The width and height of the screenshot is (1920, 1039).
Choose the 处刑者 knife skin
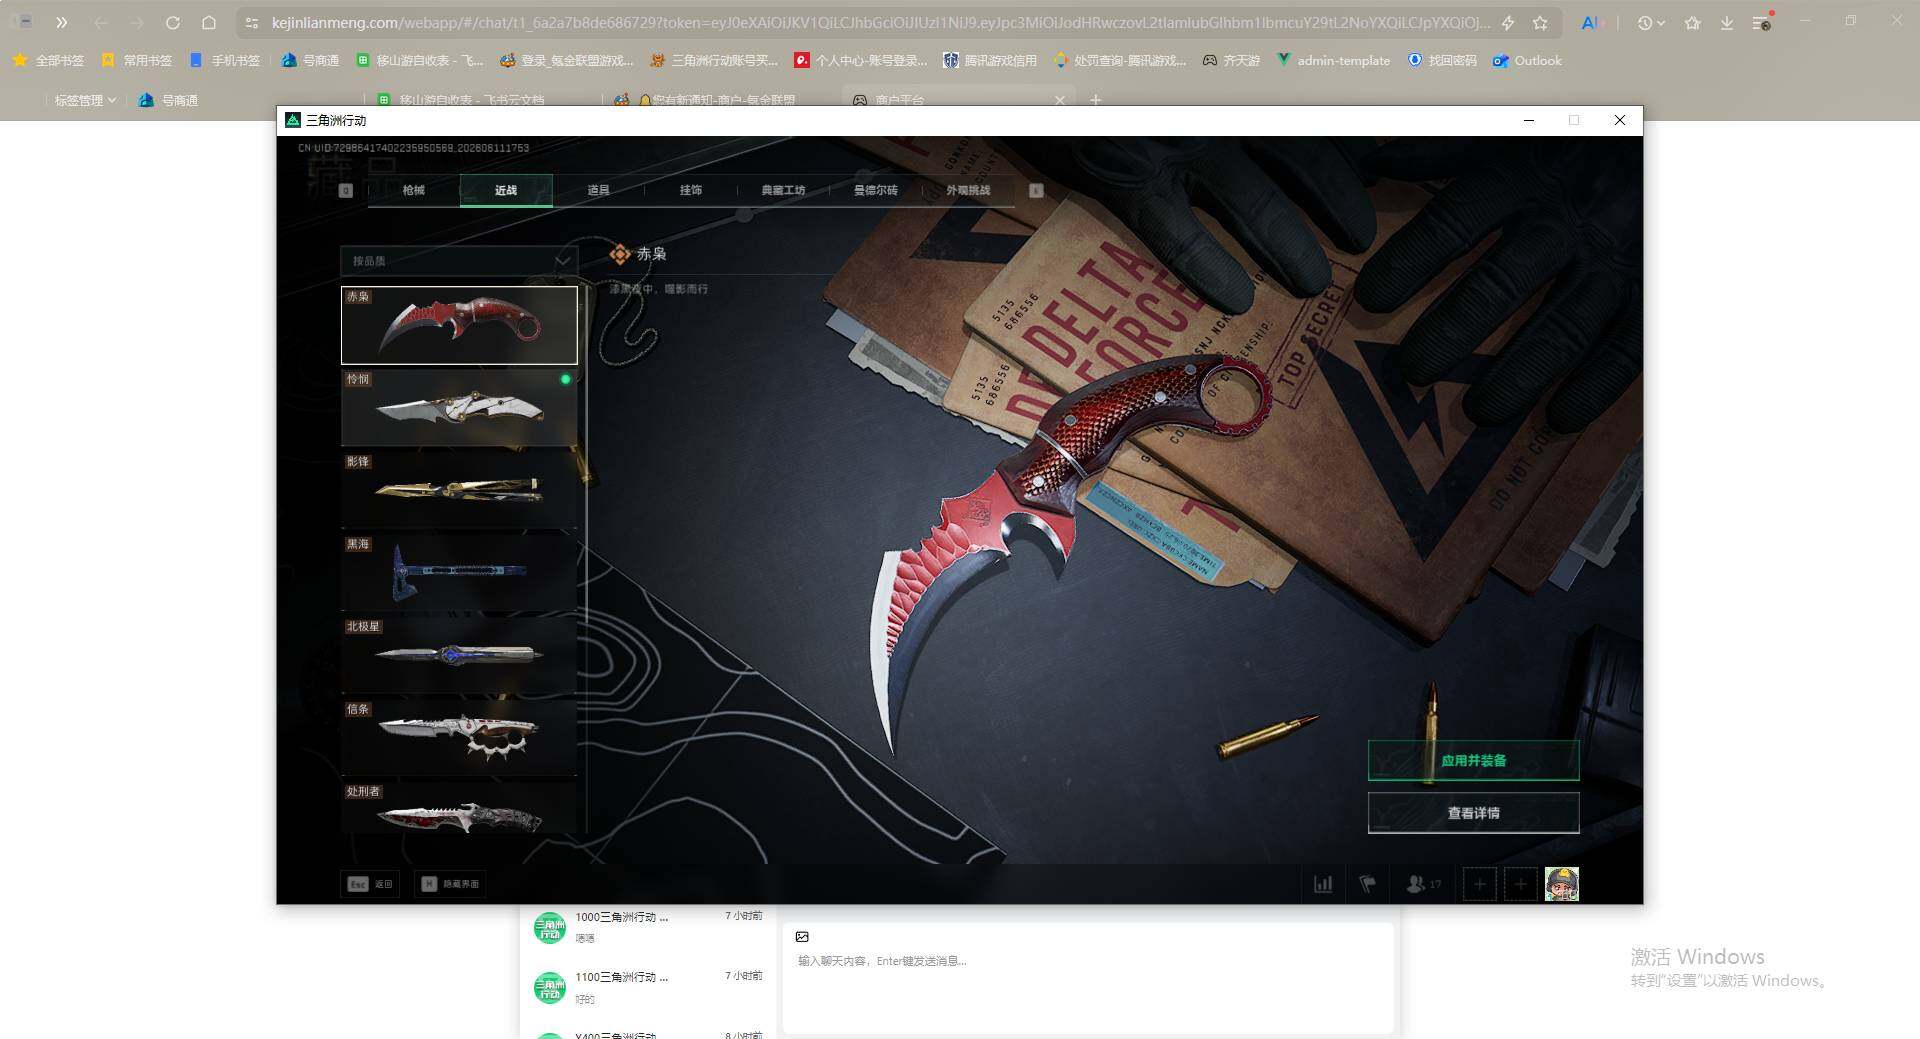point(459,808)
